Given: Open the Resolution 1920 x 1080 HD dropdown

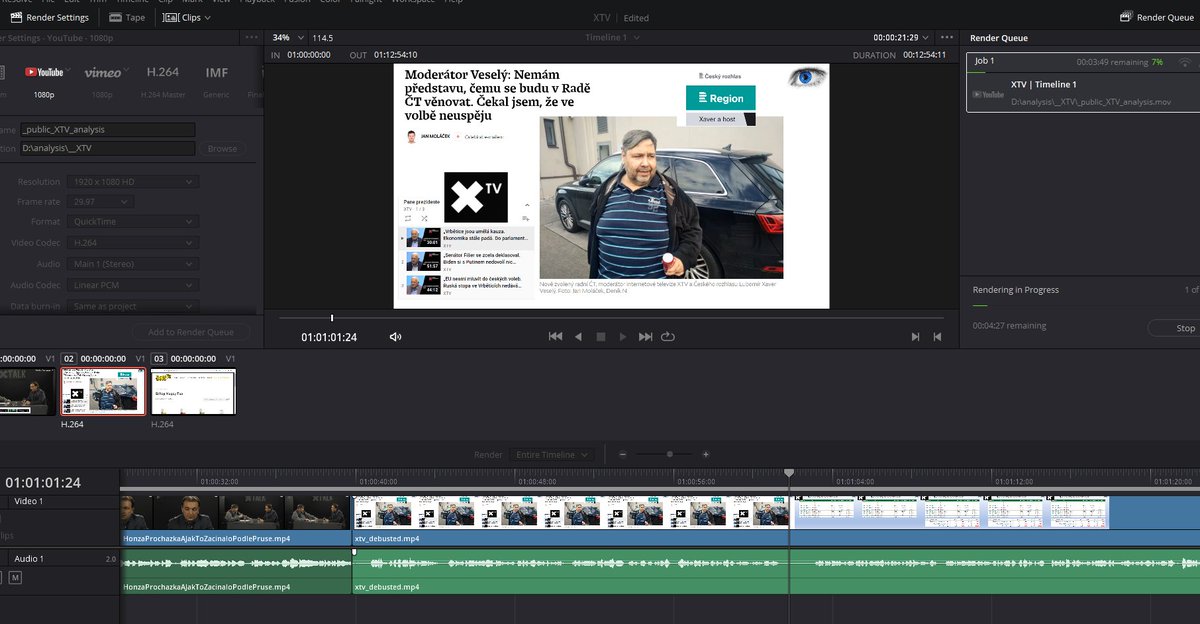Looking at the screenshot, I should click(x=132, y=182).
